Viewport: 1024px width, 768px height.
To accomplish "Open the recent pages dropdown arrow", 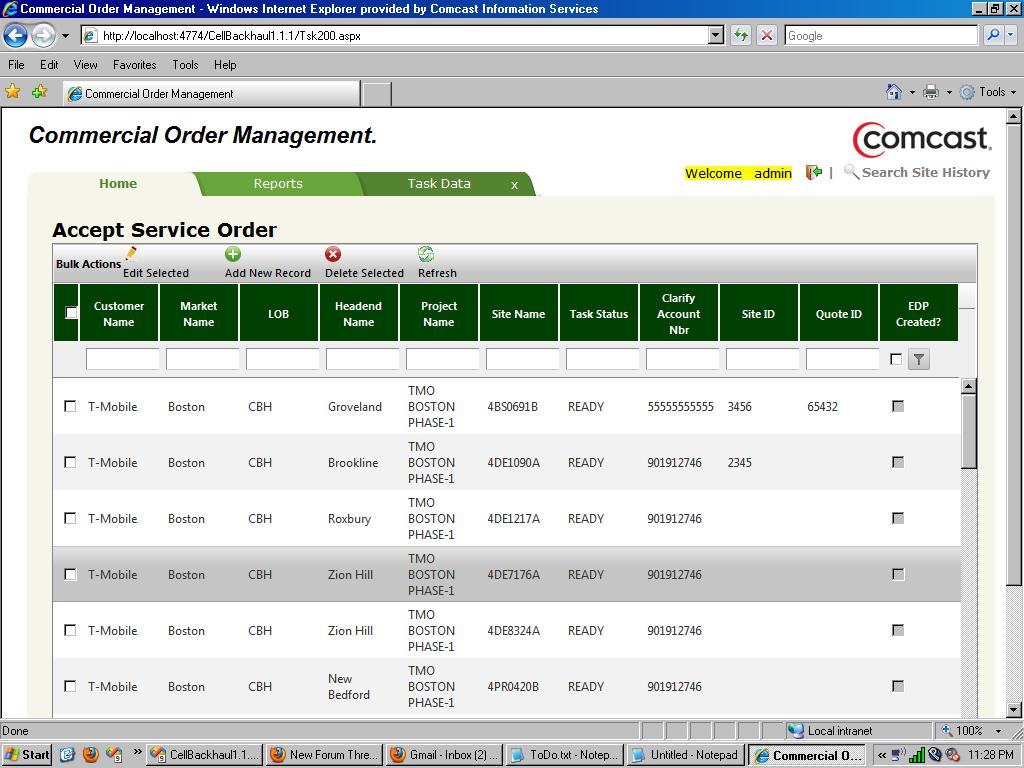I will tap(65, 36).
